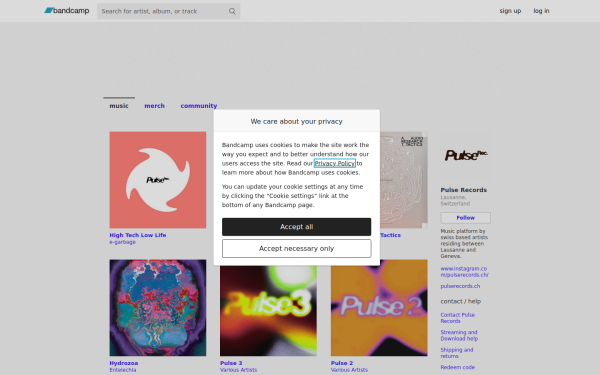Open the High Tech Low Life title link
This screenshot has width=600, height=375.
click(138, 235)
